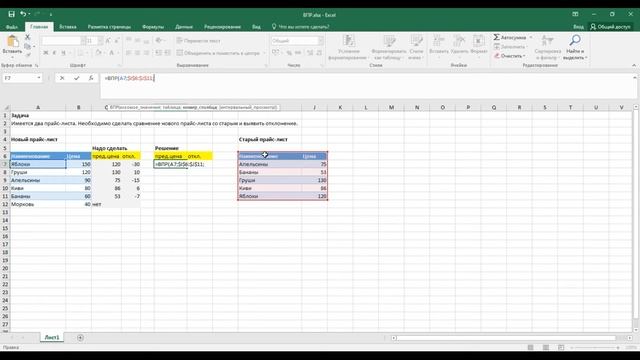The image size is (640, 360).
Task: Open the fill color bucket swatch
Action: [x=98, y=53]
